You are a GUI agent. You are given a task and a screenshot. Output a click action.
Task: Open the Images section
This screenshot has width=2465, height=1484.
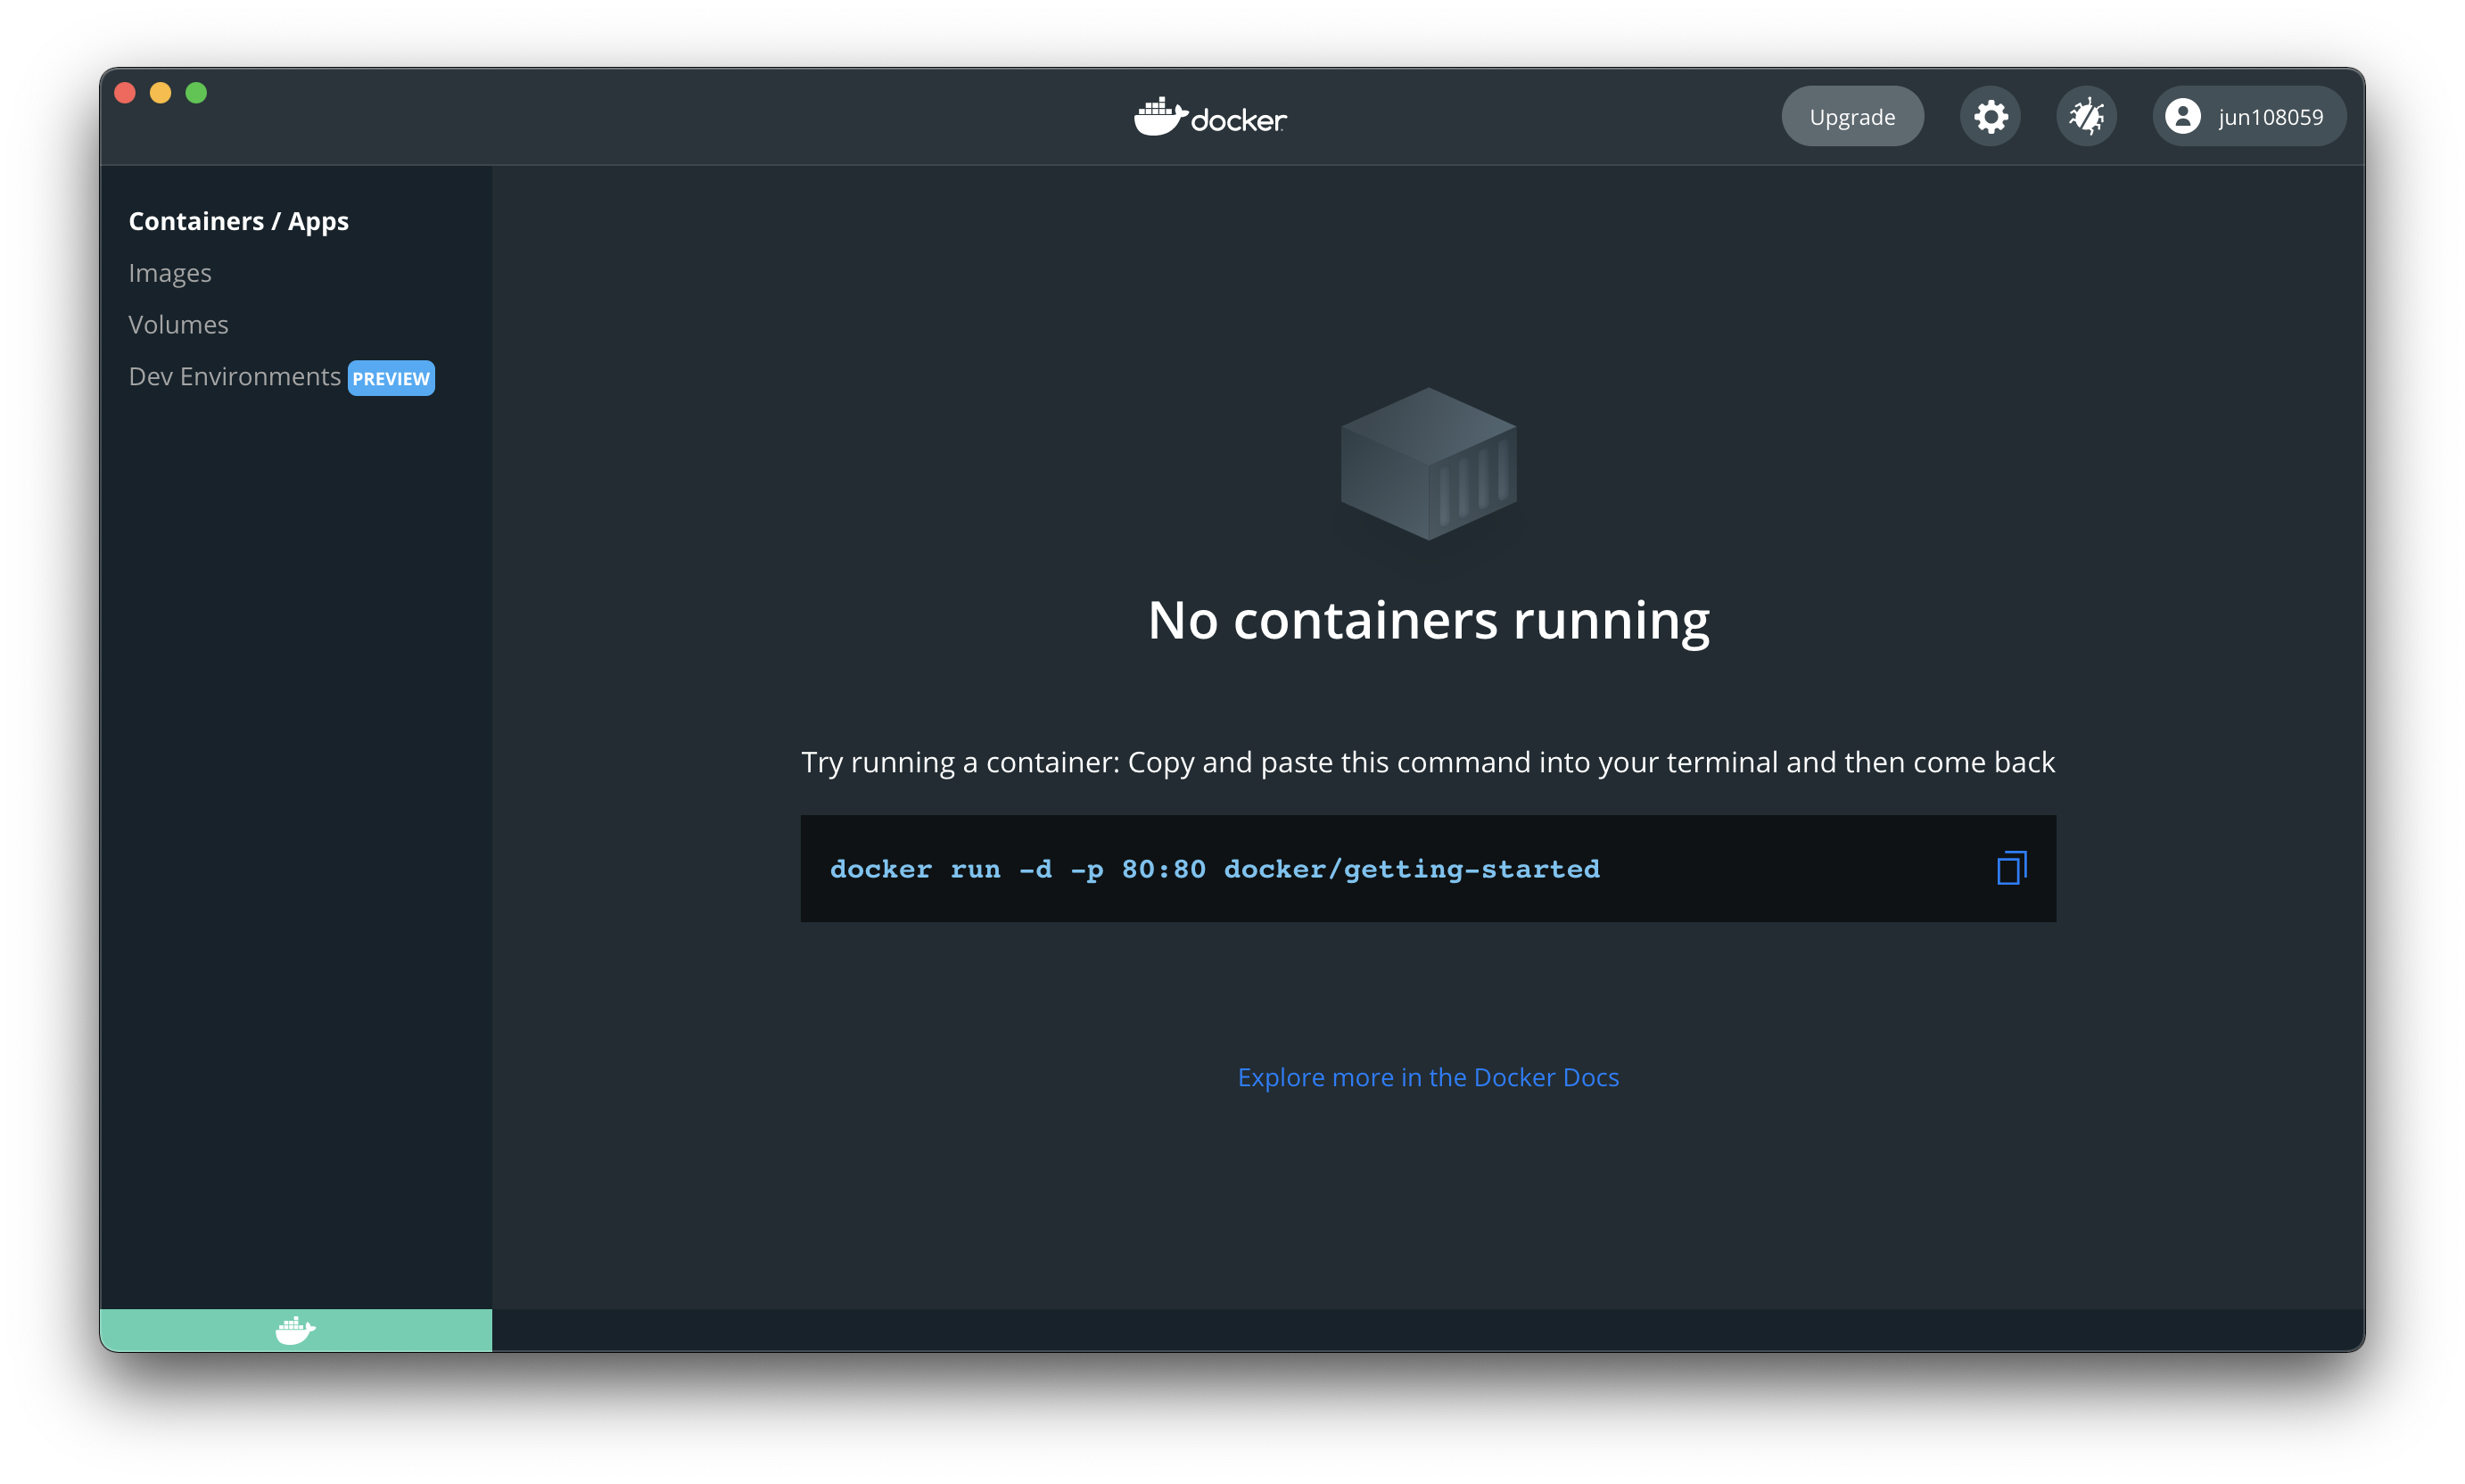tap(170, 273)
